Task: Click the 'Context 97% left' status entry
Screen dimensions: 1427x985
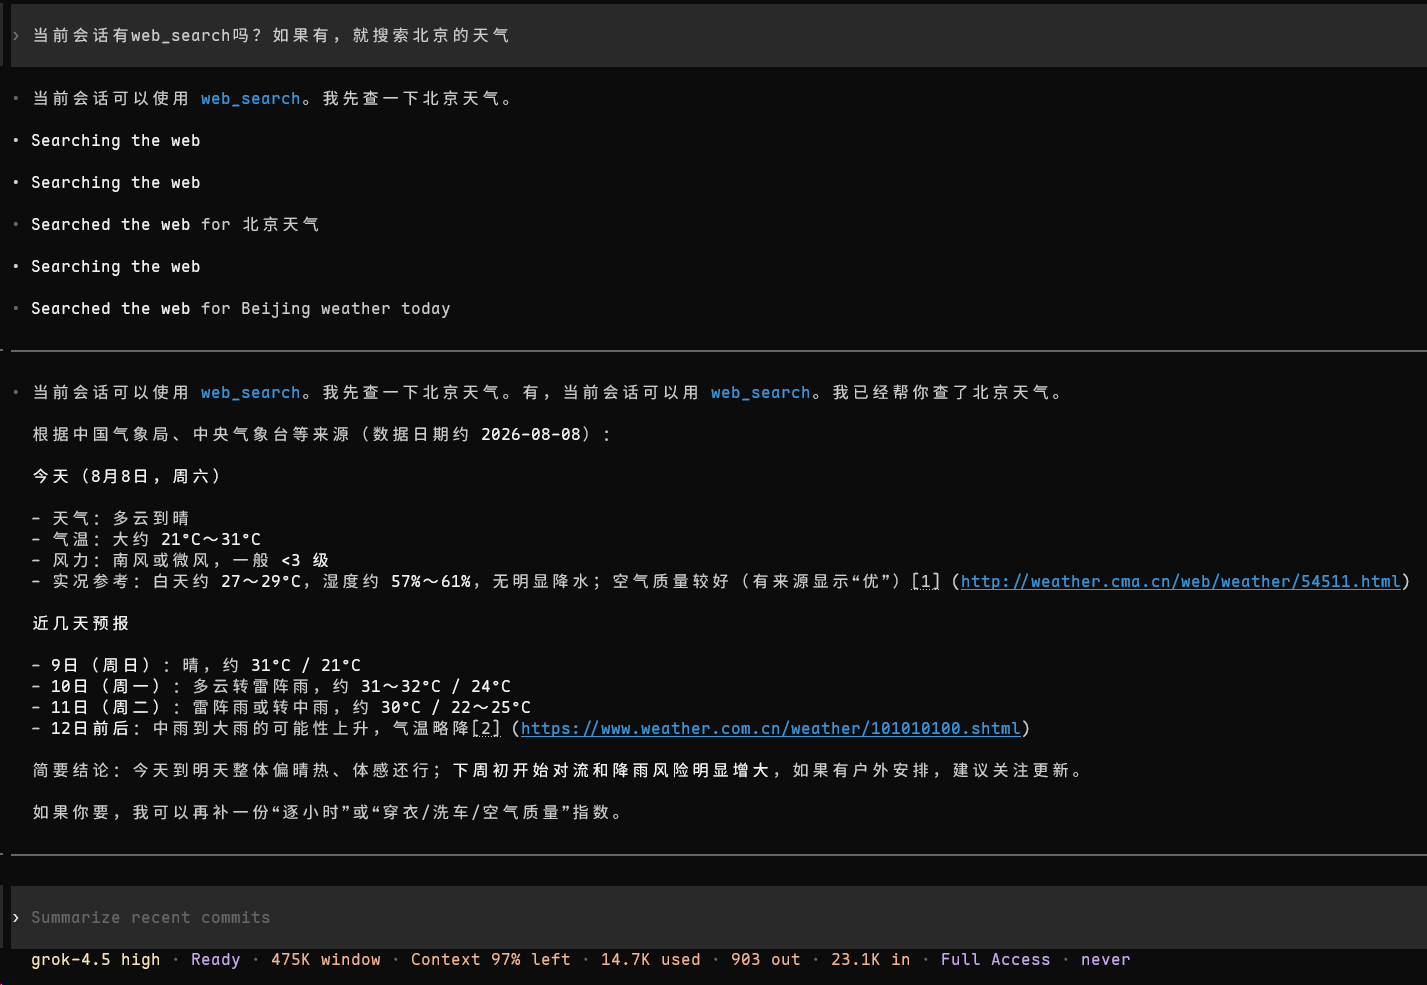Action: pyautogui.click(x=491, y=960)
